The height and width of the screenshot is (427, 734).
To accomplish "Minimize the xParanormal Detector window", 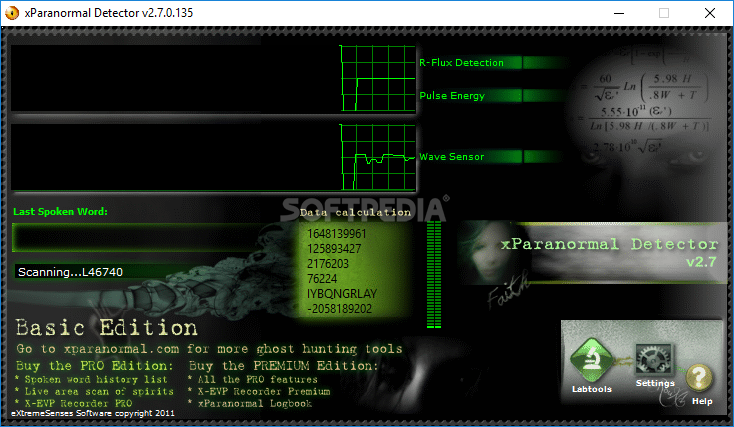I will (619, 13).
